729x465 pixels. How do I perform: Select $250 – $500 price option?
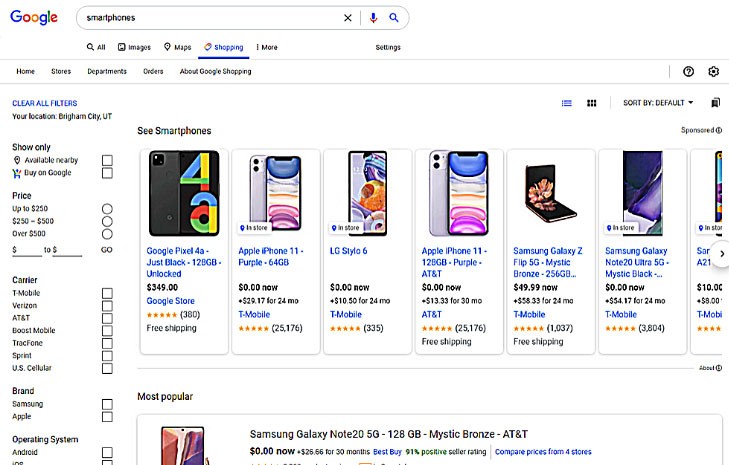coord(107,221)
